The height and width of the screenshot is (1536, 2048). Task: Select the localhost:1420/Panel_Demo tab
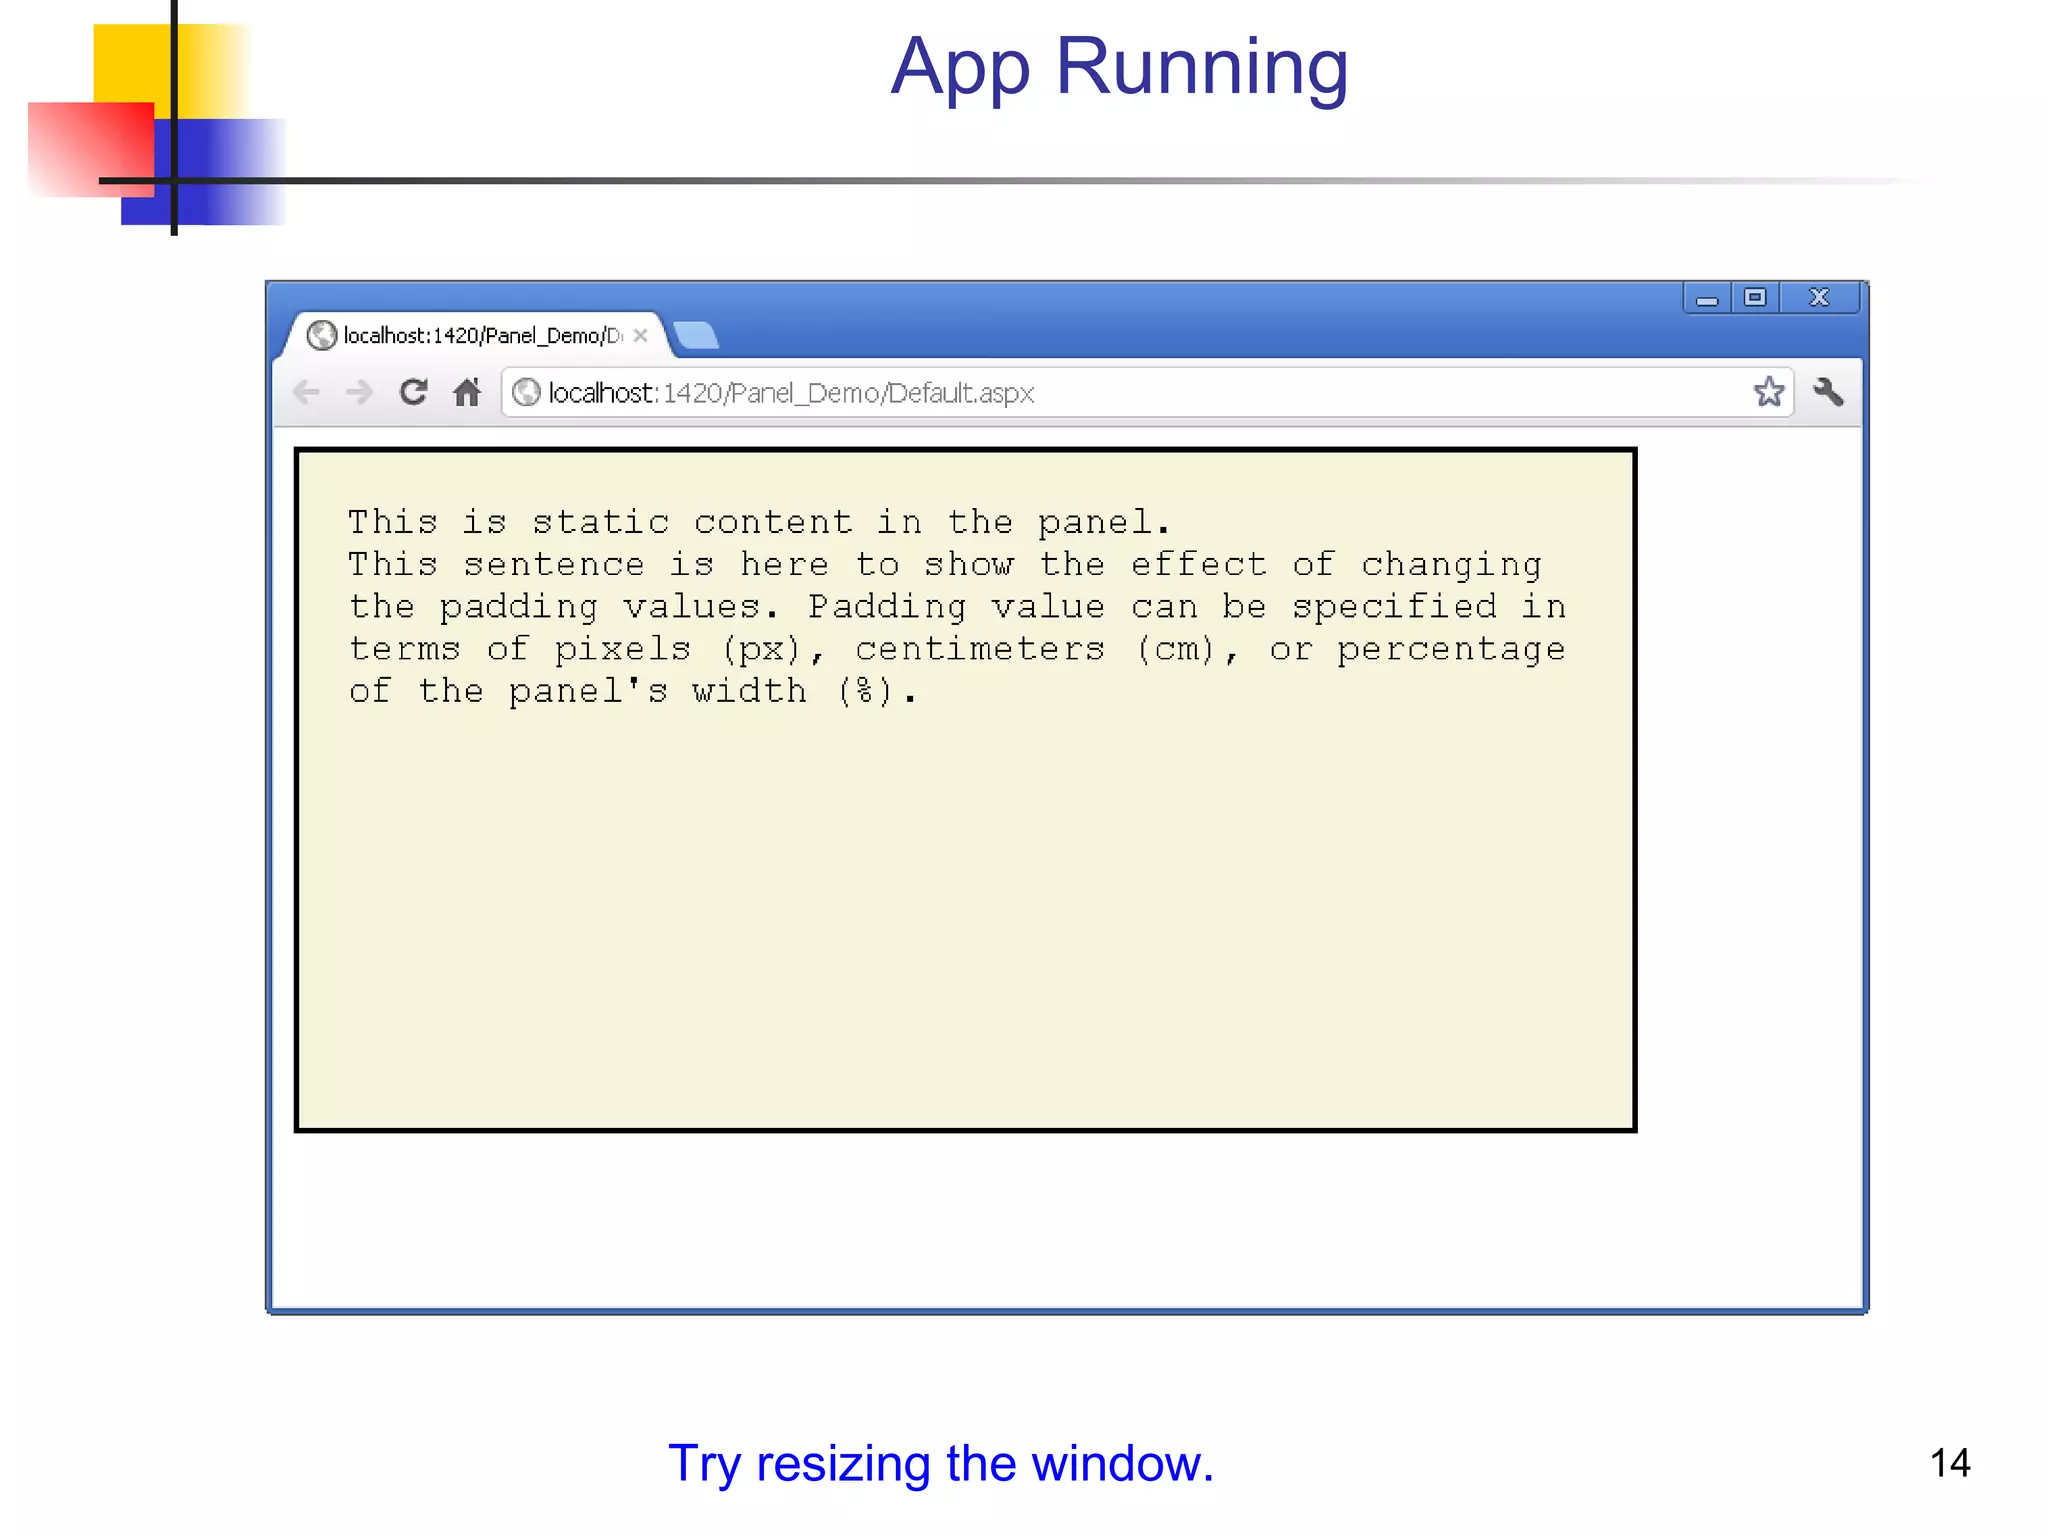[x=472, y=335]
